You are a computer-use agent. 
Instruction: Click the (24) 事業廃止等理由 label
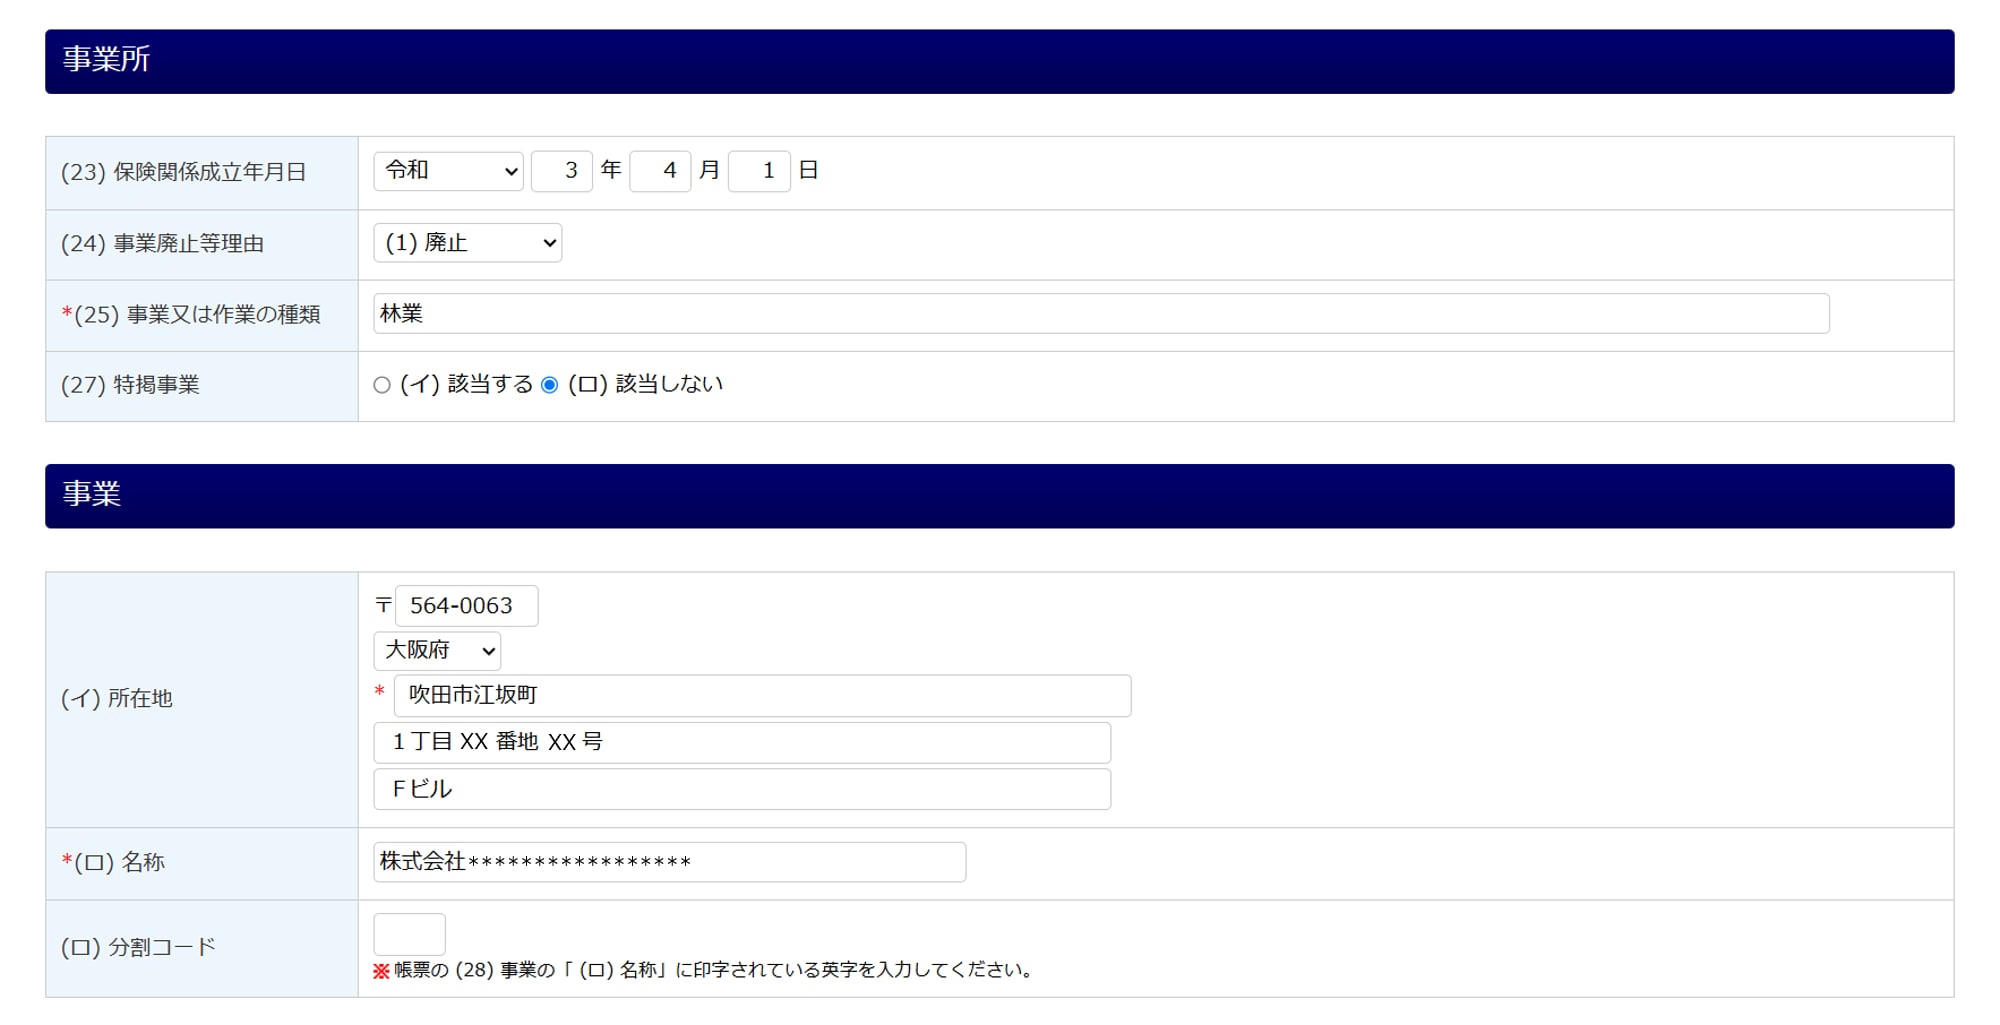(x=162, y=244)
